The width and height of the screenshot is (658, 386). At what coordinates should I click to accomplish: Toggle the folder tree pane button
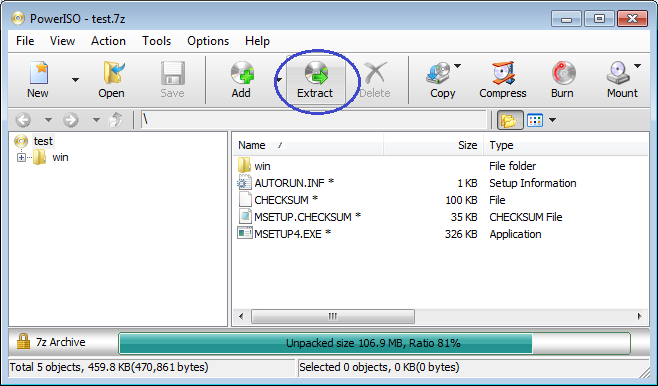point(510,120)
